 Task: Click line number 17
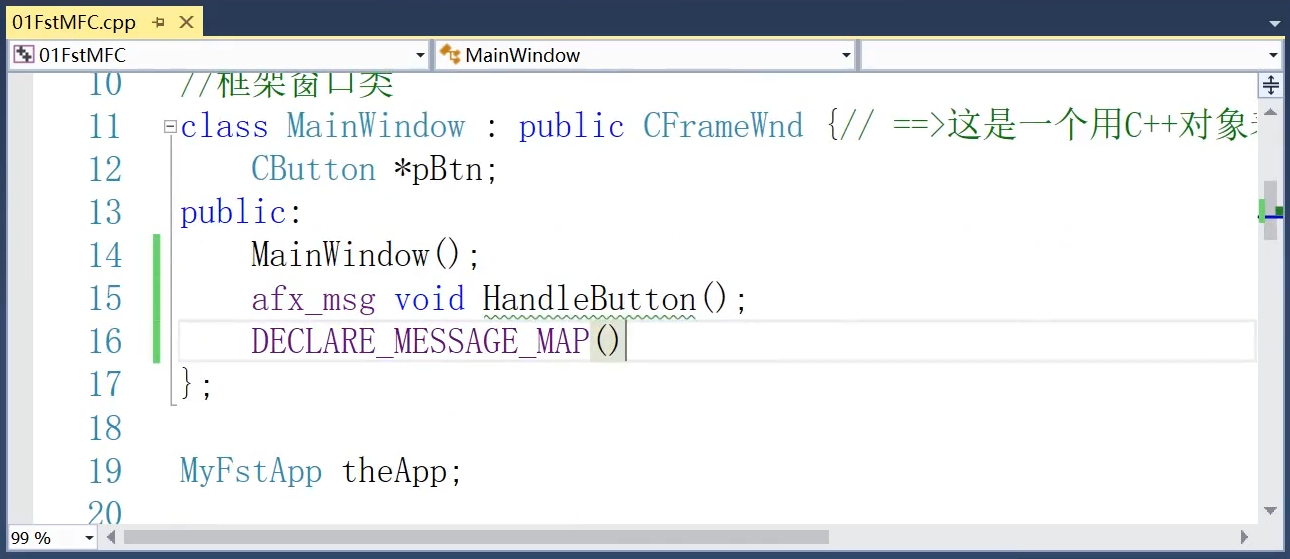(104, 384)
